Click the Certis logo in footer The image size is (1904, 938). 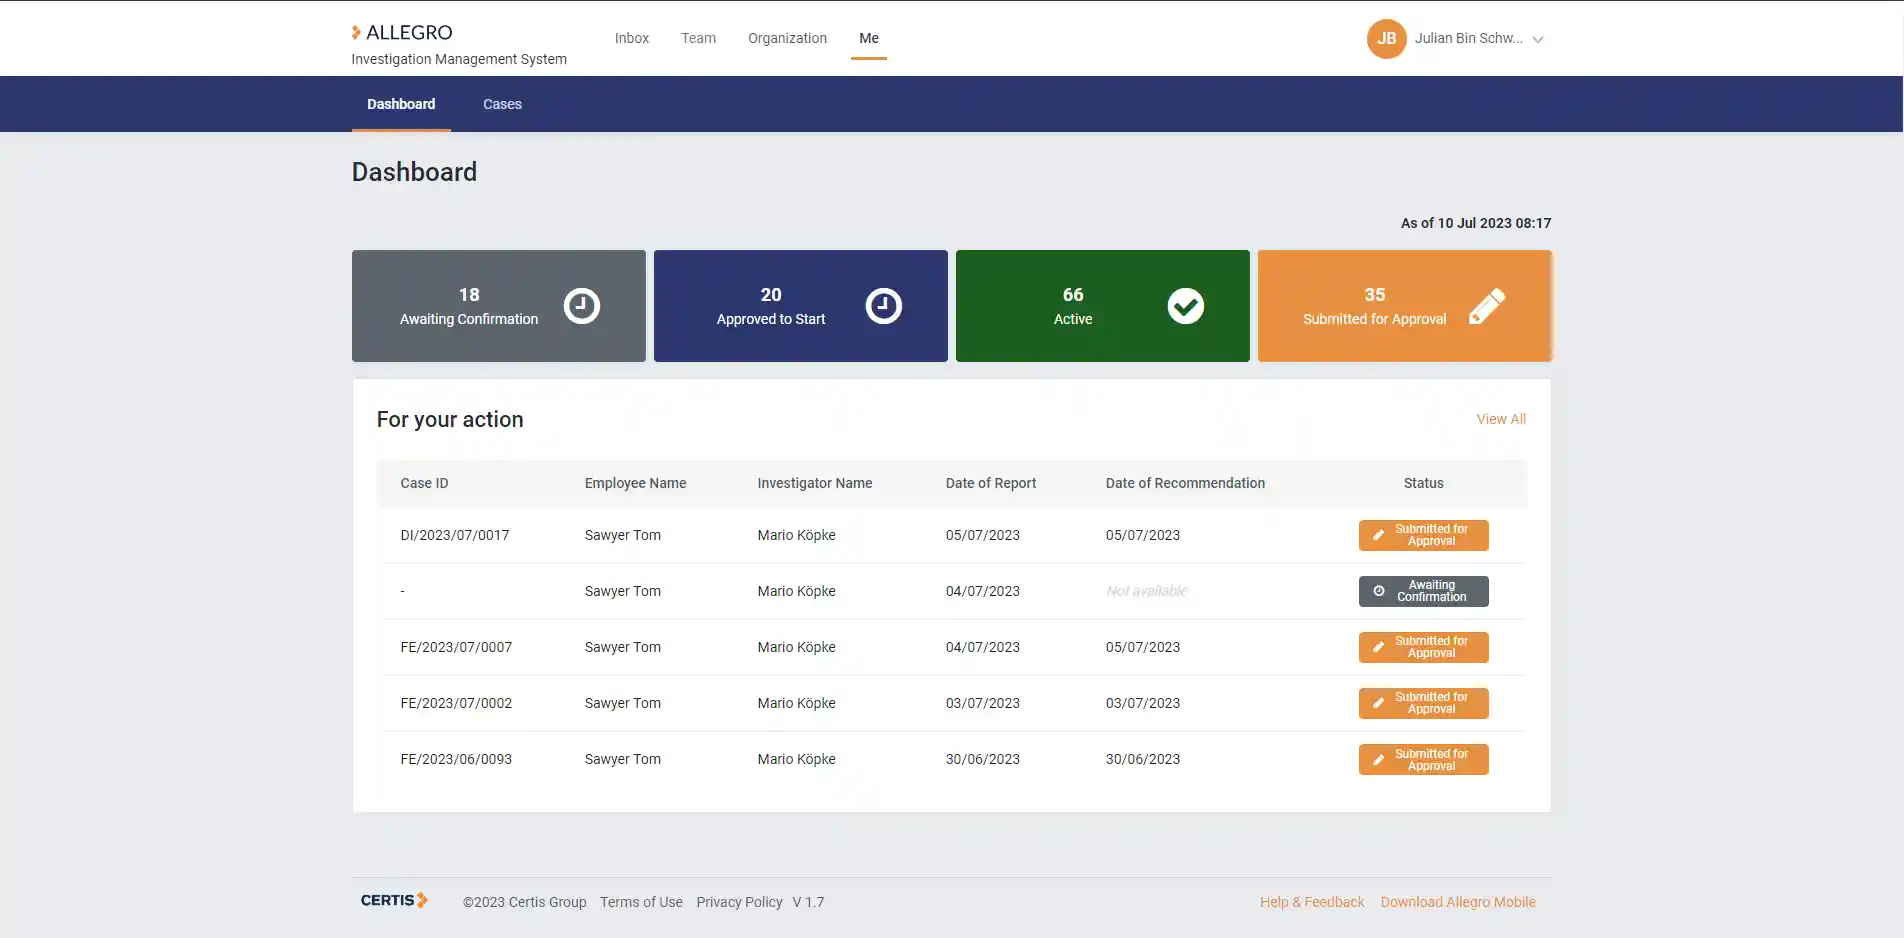[394, 900]
